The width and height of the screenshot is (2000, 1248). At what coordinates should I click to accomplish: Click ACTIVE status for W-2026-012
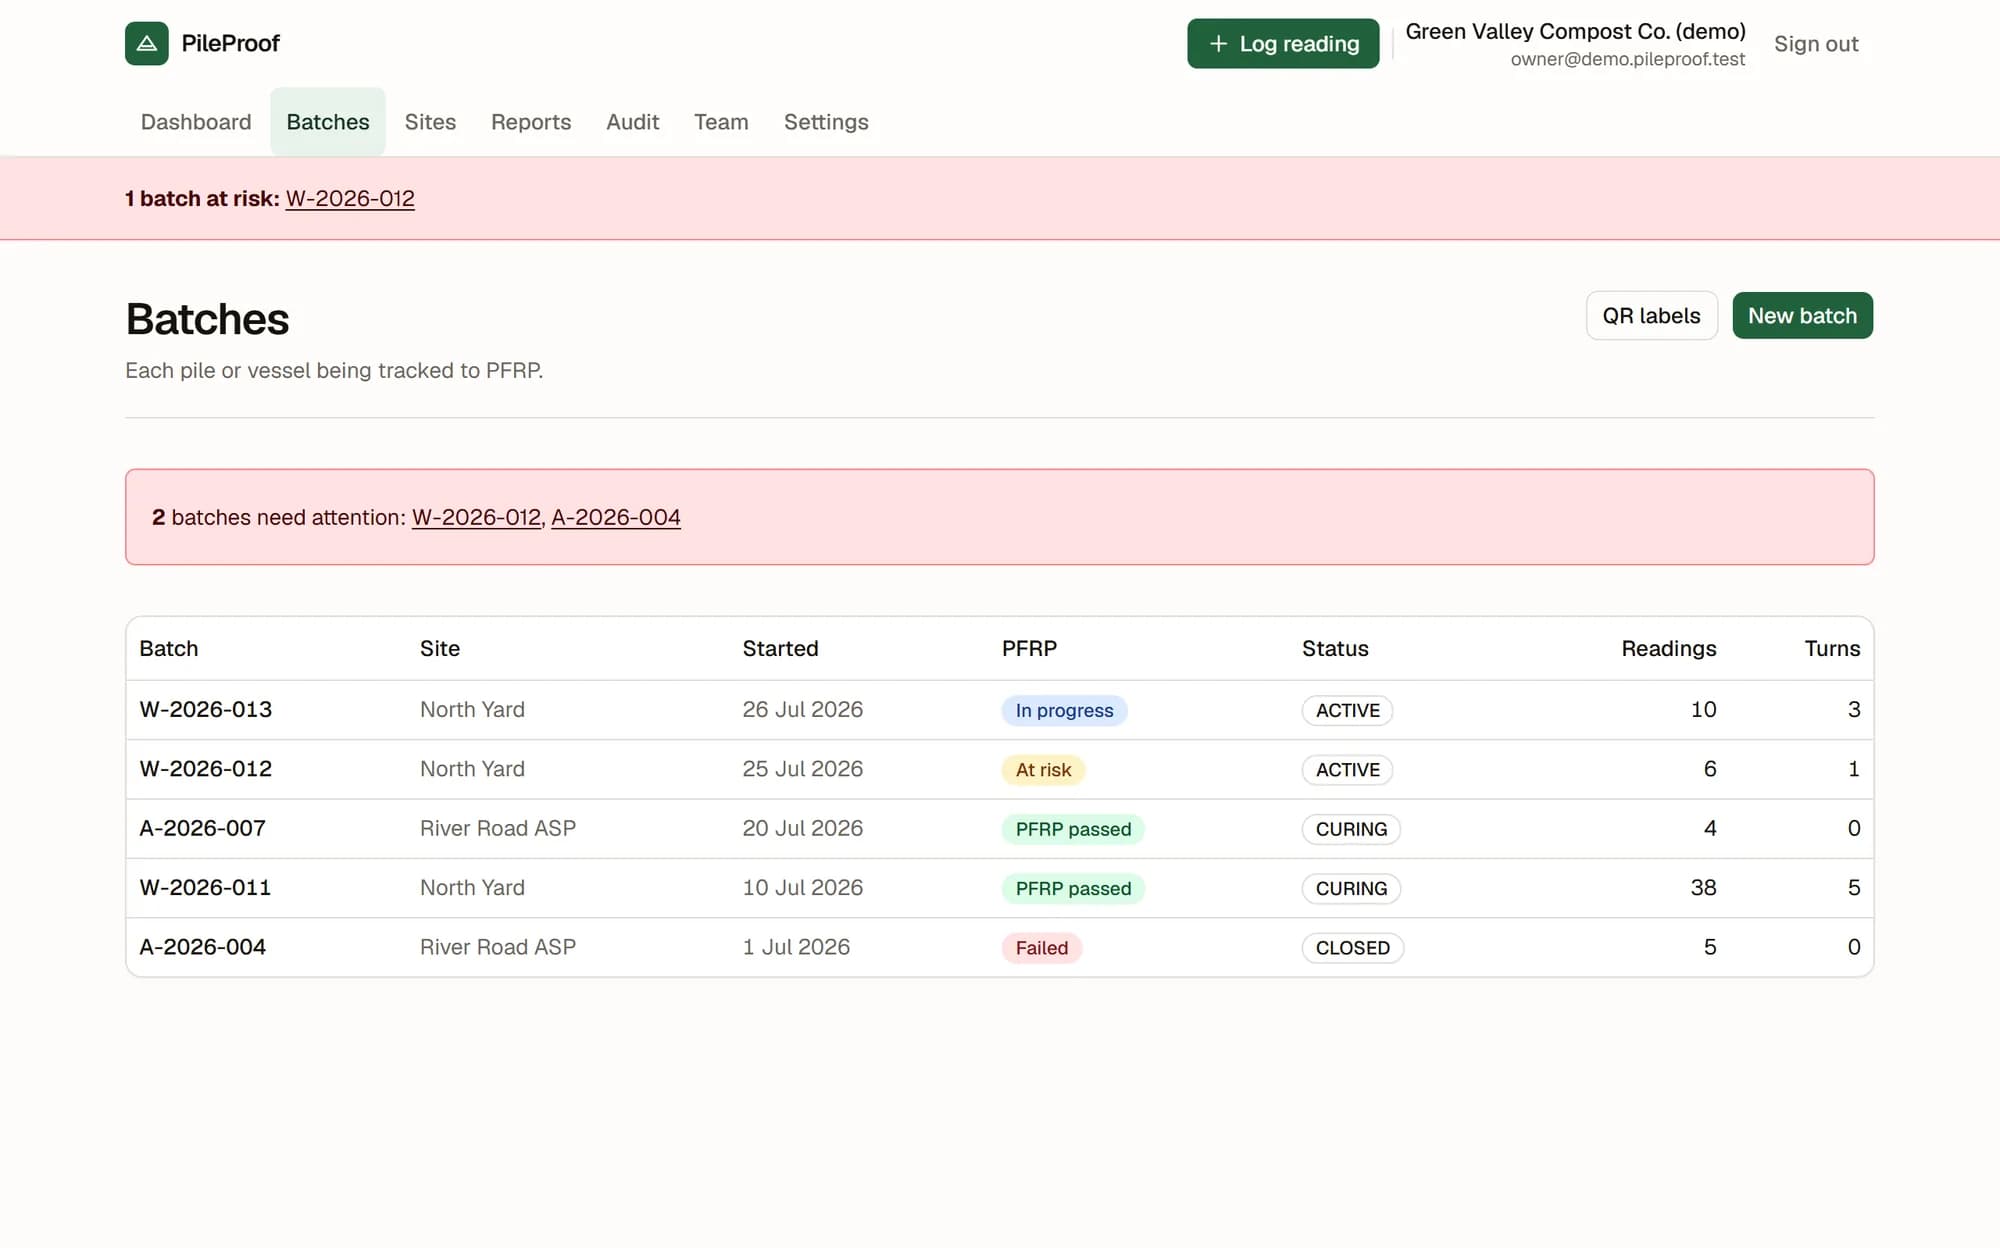click(1347, 769)
